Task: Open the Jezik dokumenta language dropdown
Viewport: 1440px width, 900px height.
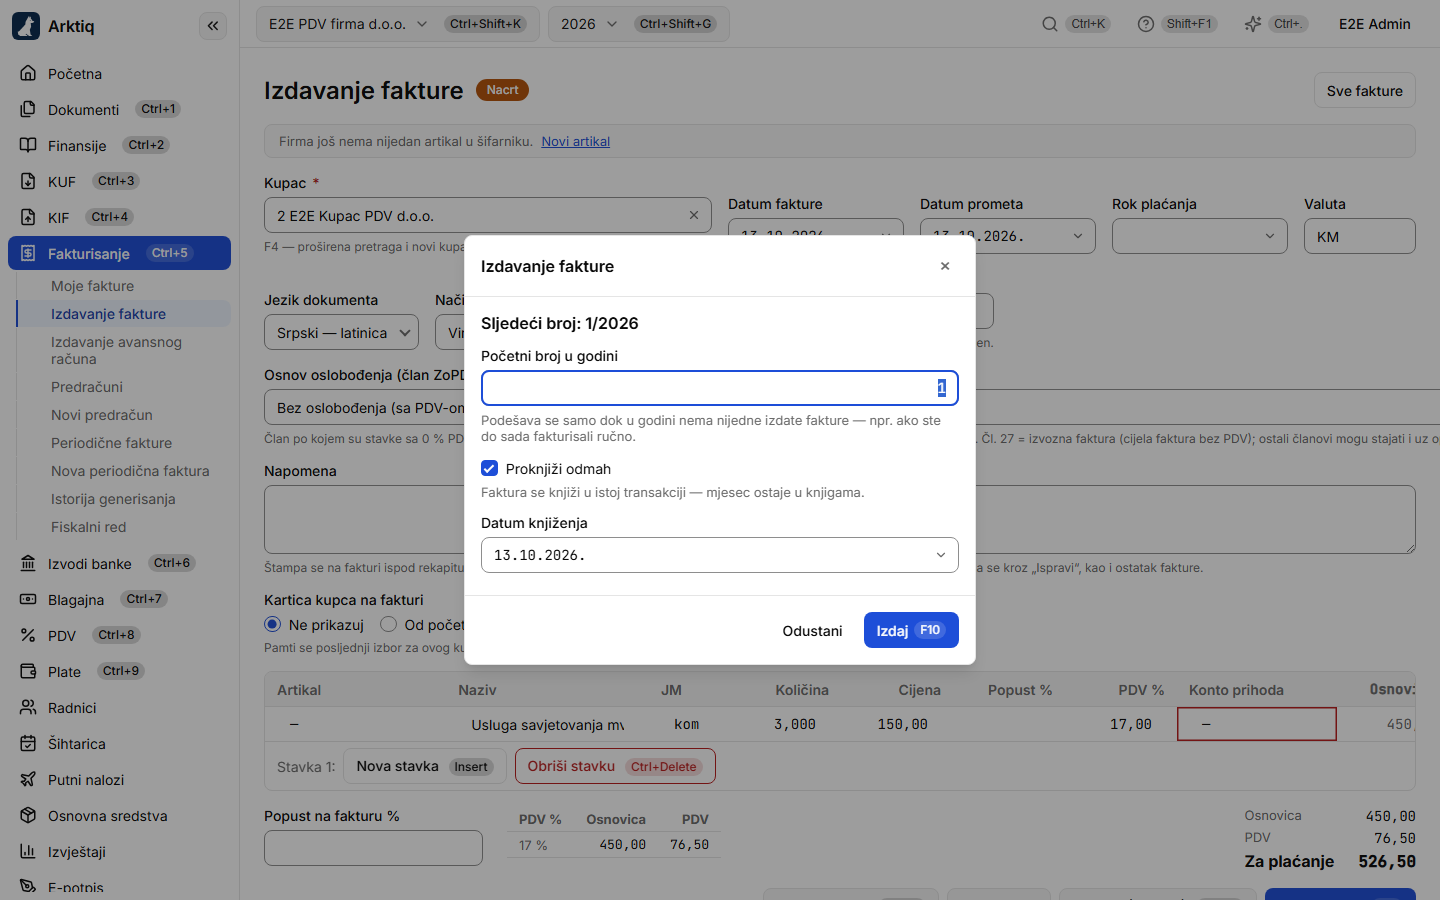Action: 342,332
